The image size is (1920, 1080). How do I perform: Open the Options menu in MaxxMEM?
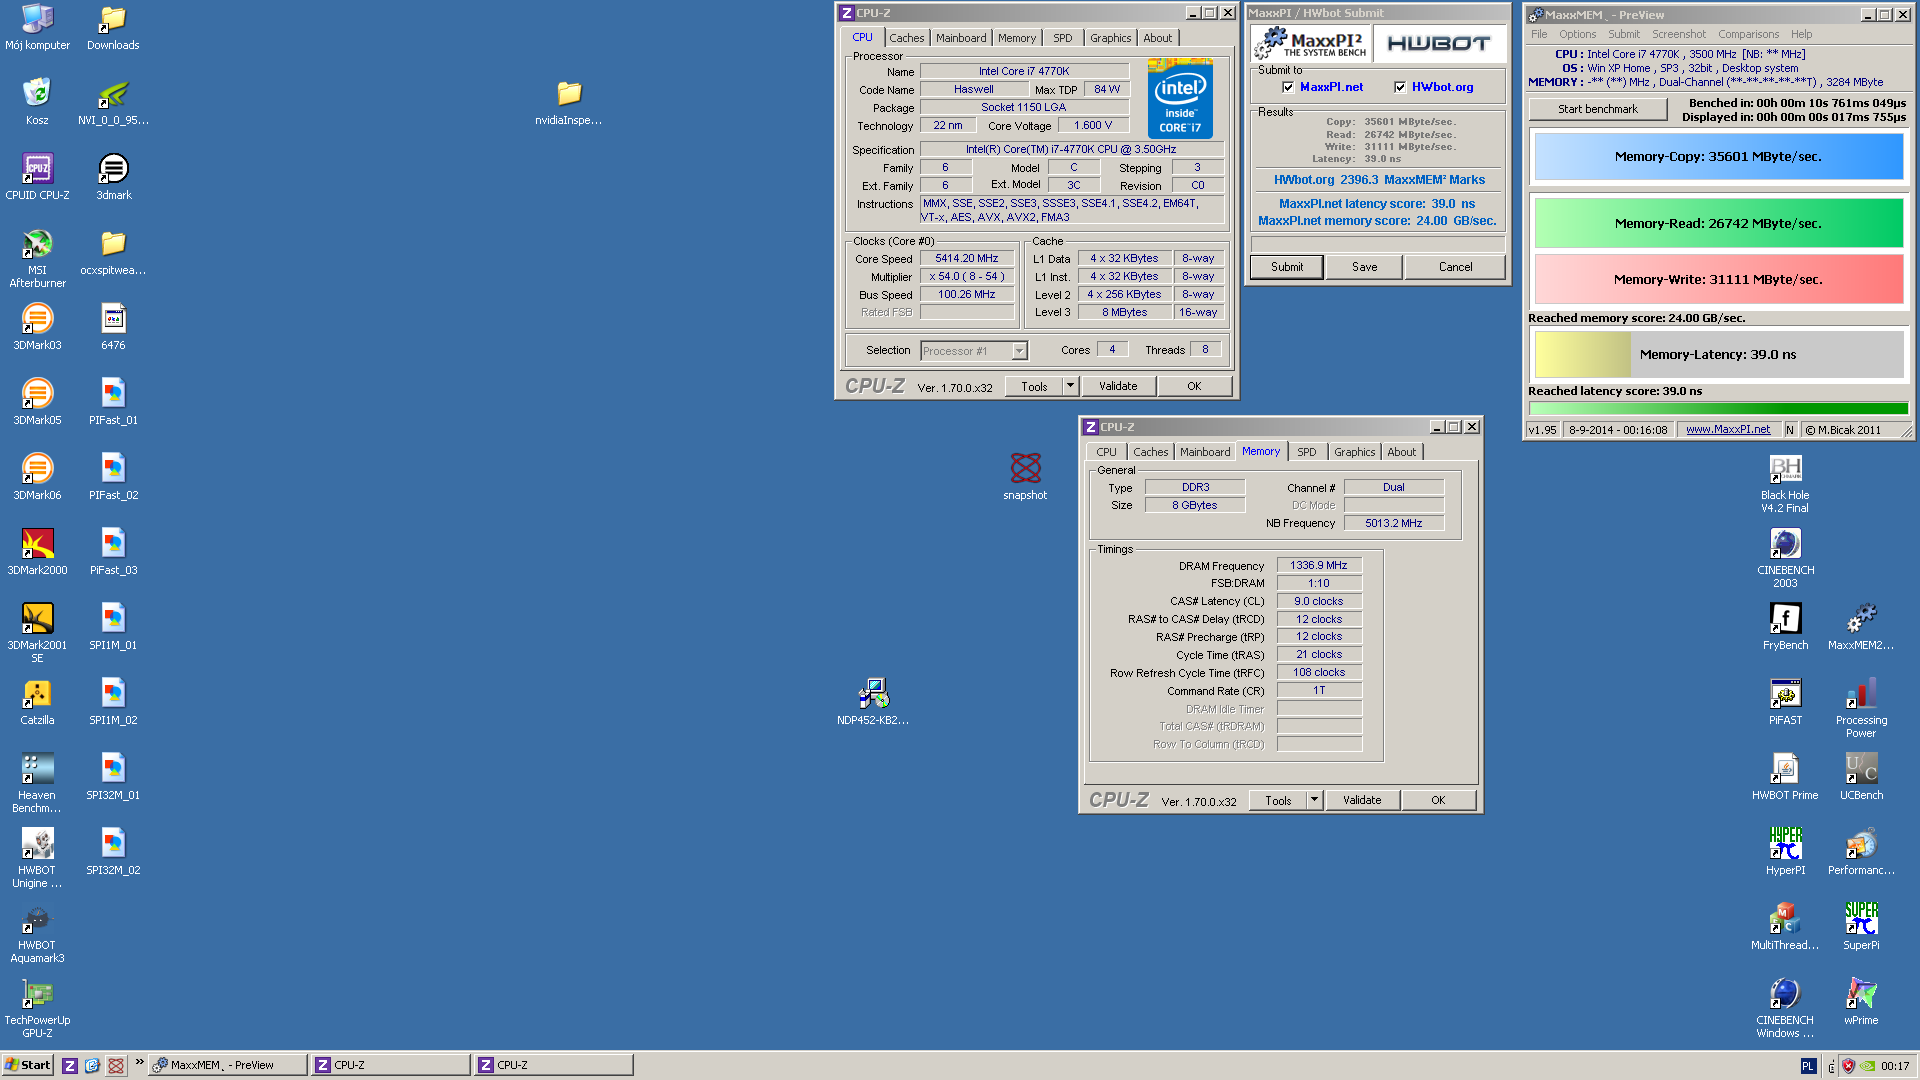(x=1577, y=34)
